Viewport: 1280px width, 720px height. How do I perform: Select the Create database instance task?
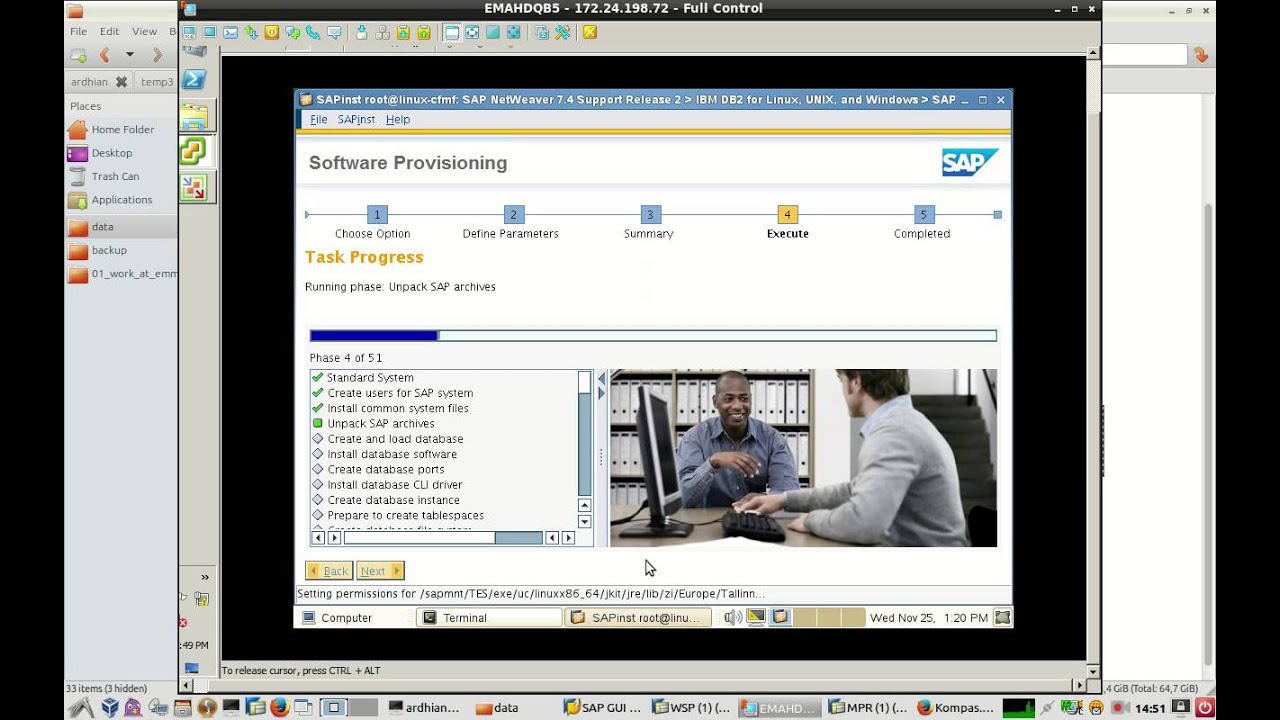click(393, 500)
